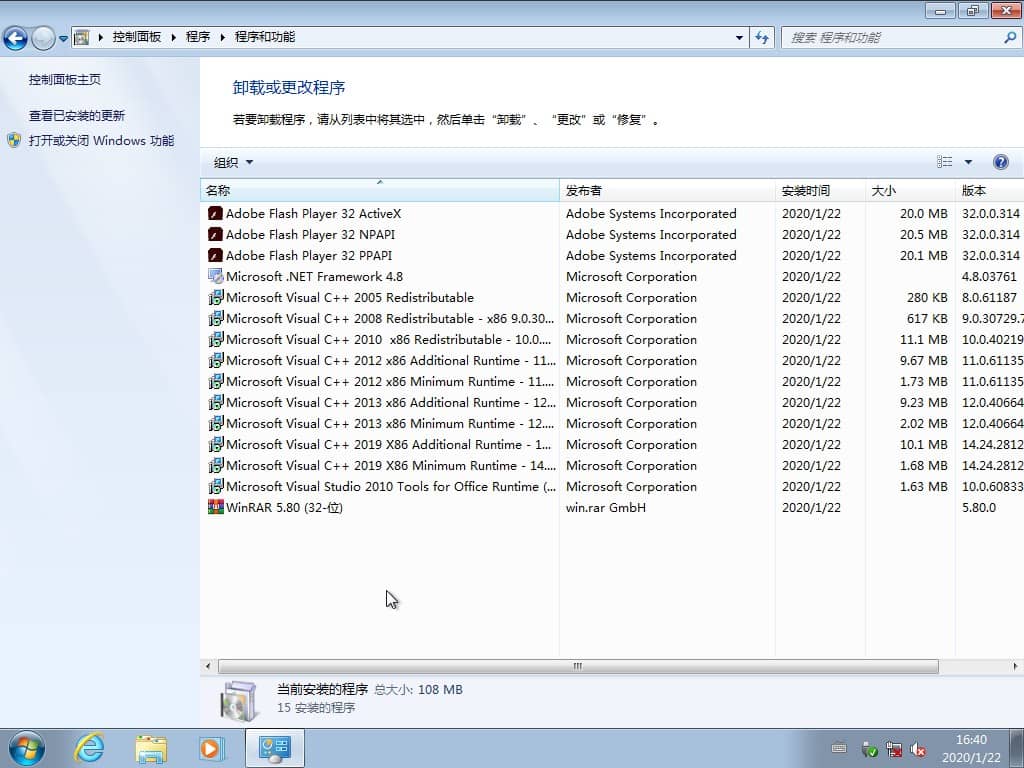This screenshot has height=768, width=1024.
Task: Open 打开或关闭 Windows 功能 link
Action: 101,140
